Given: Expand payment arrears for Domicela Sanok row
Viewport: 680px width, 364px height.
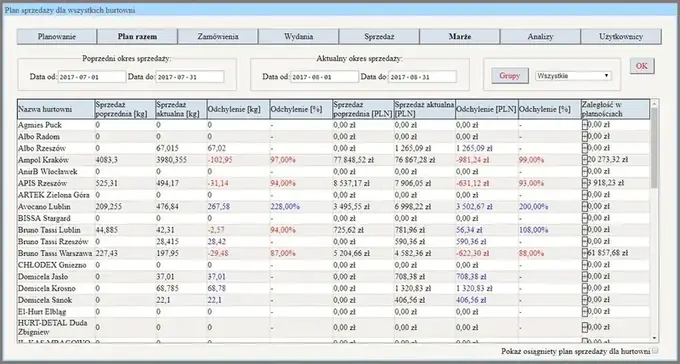Looking at the screenshot, I should coord(584,300).
